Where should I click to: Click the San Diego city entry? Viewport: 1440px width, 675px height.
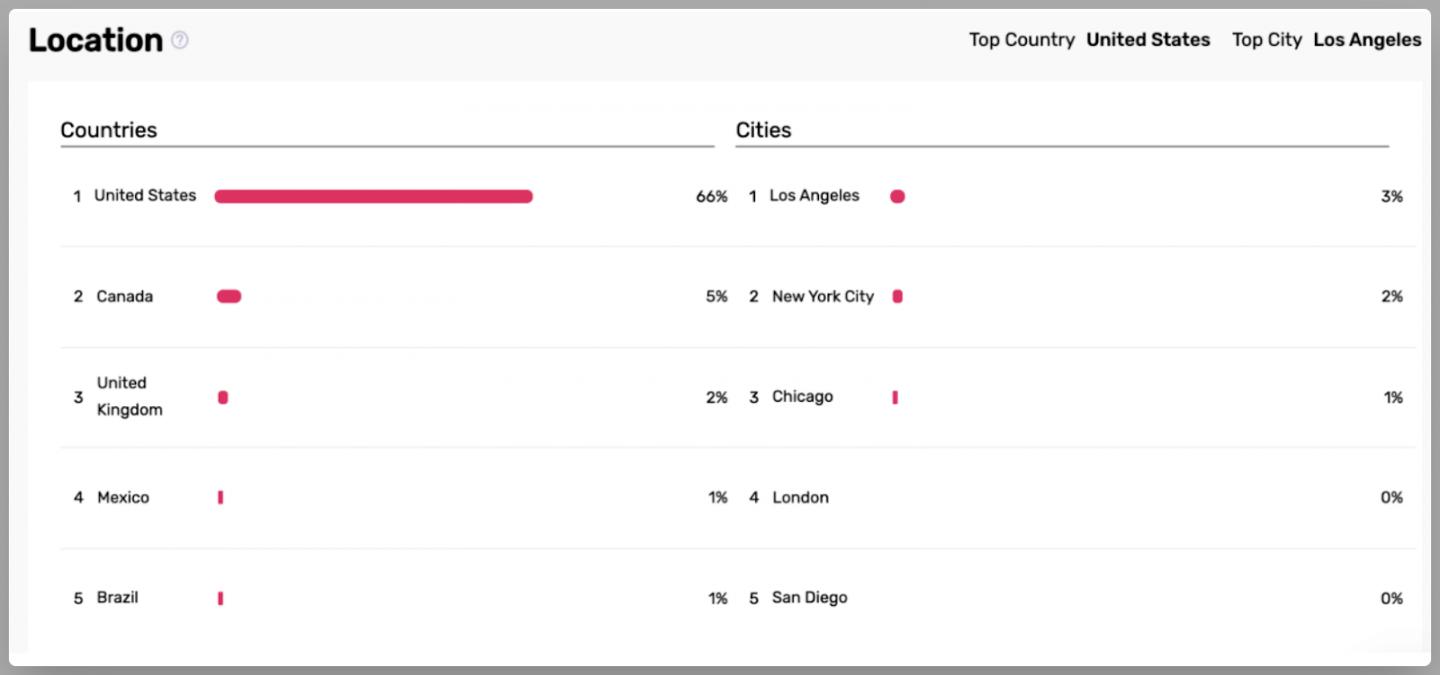coord(809,598)
